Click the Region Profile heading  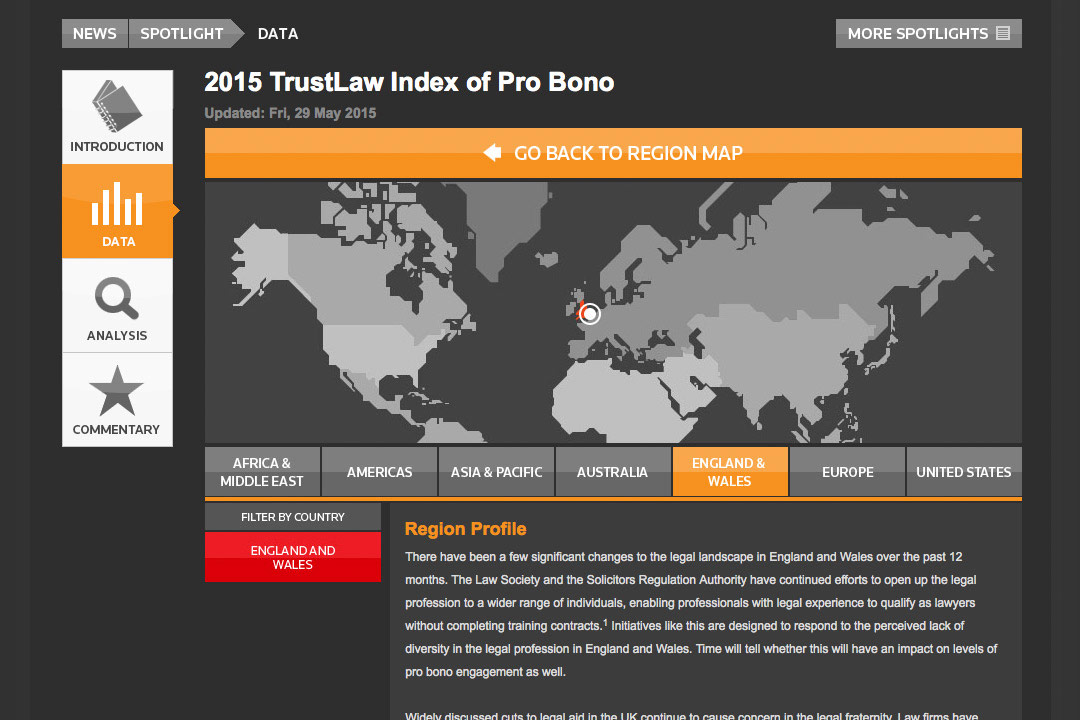[466, 529]
